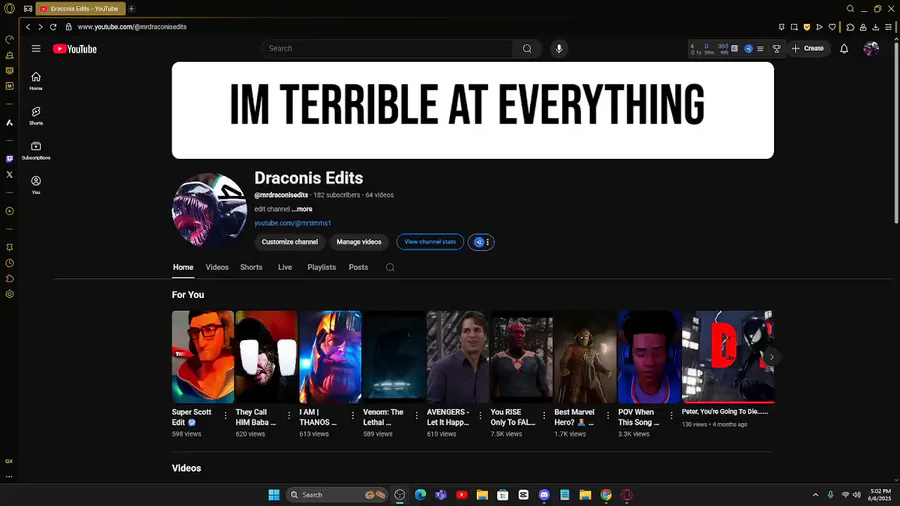Open extension pill three-dot menu
This screenshot has height=506, width=900.
point(488,242)
